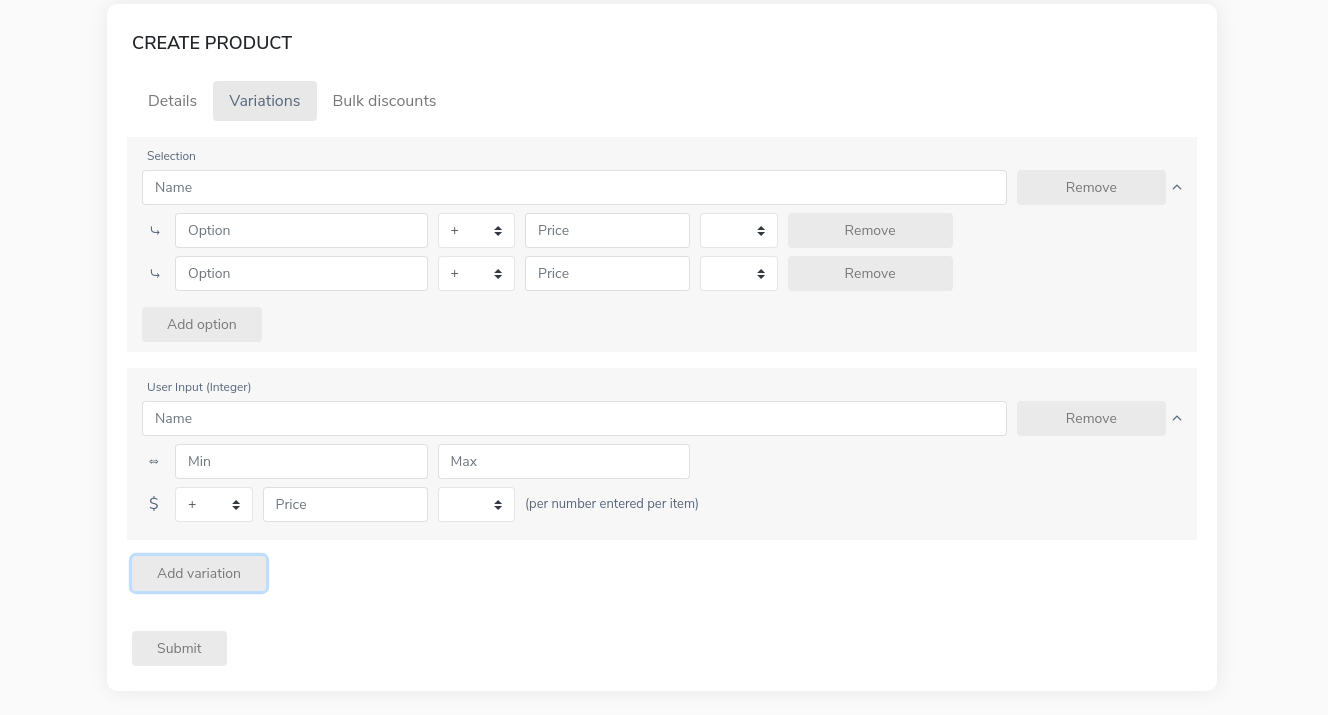
Task: Remove the Selection variation
Action: click(1091, 187)
